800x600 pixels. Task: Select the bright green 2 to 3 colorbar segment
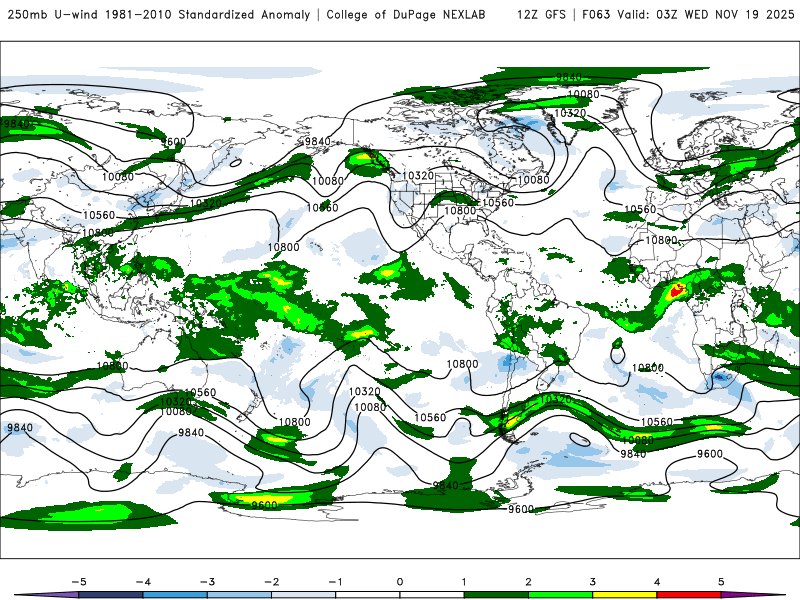560,595
